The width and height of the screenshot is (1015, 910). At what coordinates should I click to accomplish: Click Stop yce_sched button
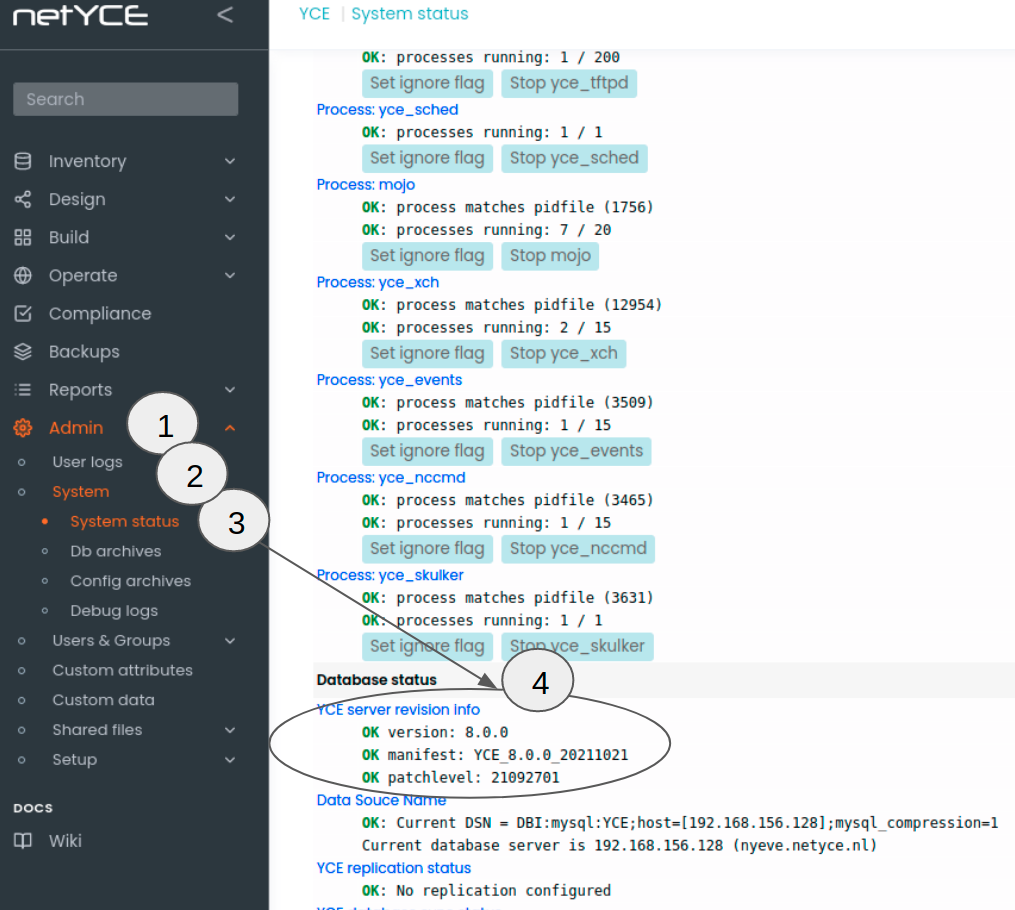[x=574, y=159]
